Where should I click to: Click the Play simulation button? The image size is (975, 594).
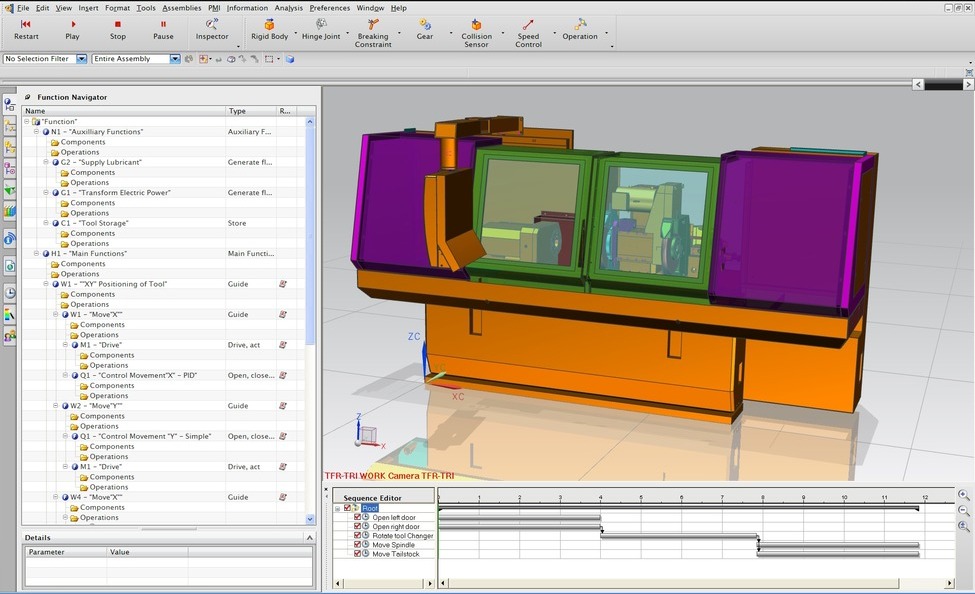click(73, 29)
